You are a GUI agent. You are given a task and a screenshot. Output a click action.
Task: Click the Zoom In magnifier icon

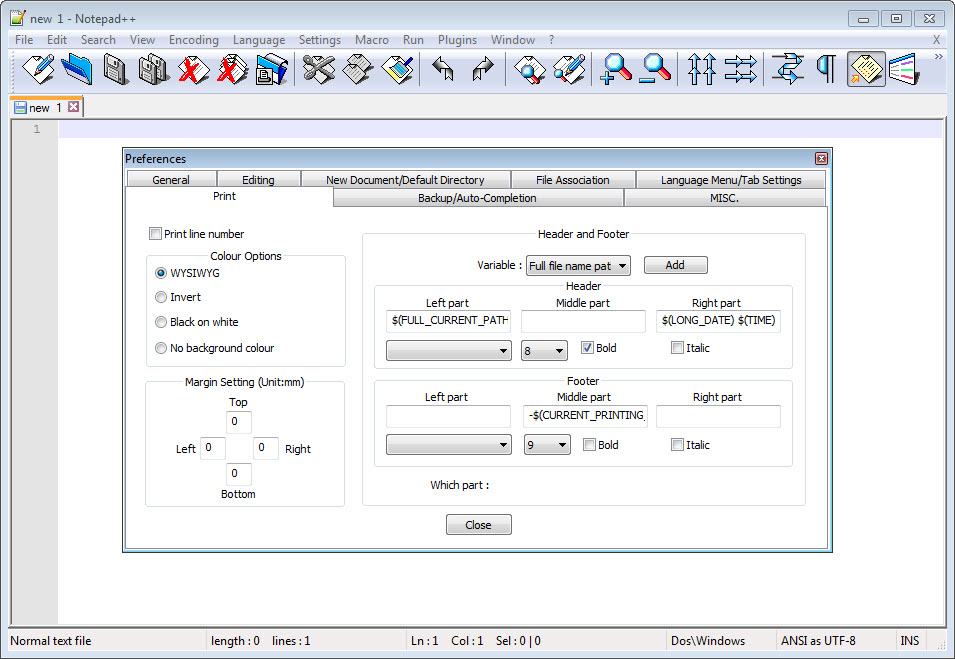tap(615, 69)
